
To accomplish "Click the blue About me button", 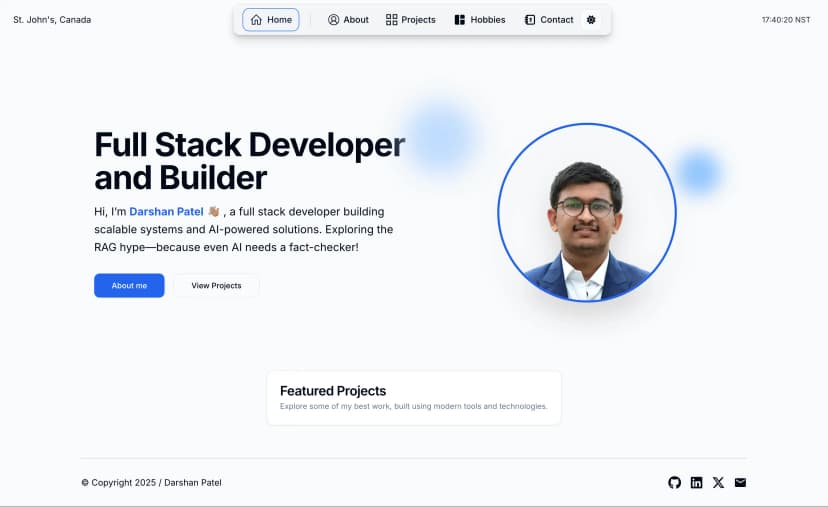I will [x=129, y=285].
